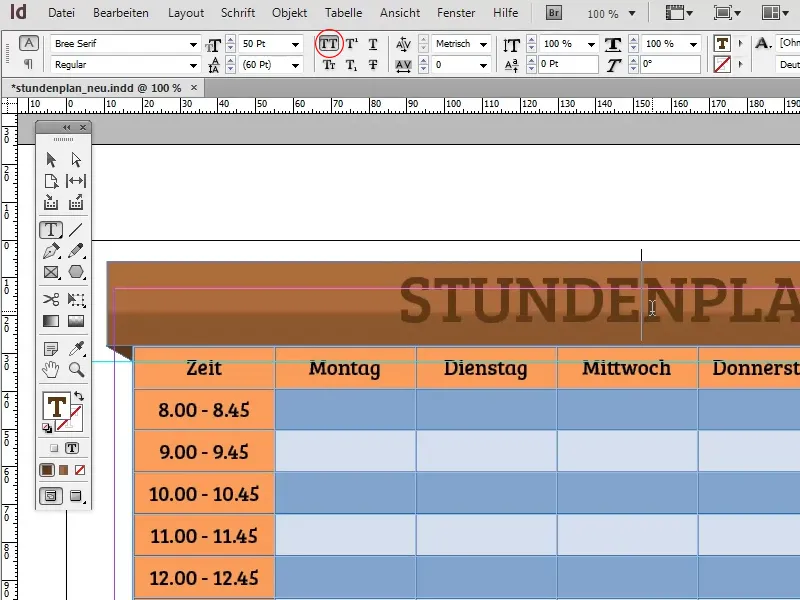Select the Free Transform tool

tap(76, 299)
